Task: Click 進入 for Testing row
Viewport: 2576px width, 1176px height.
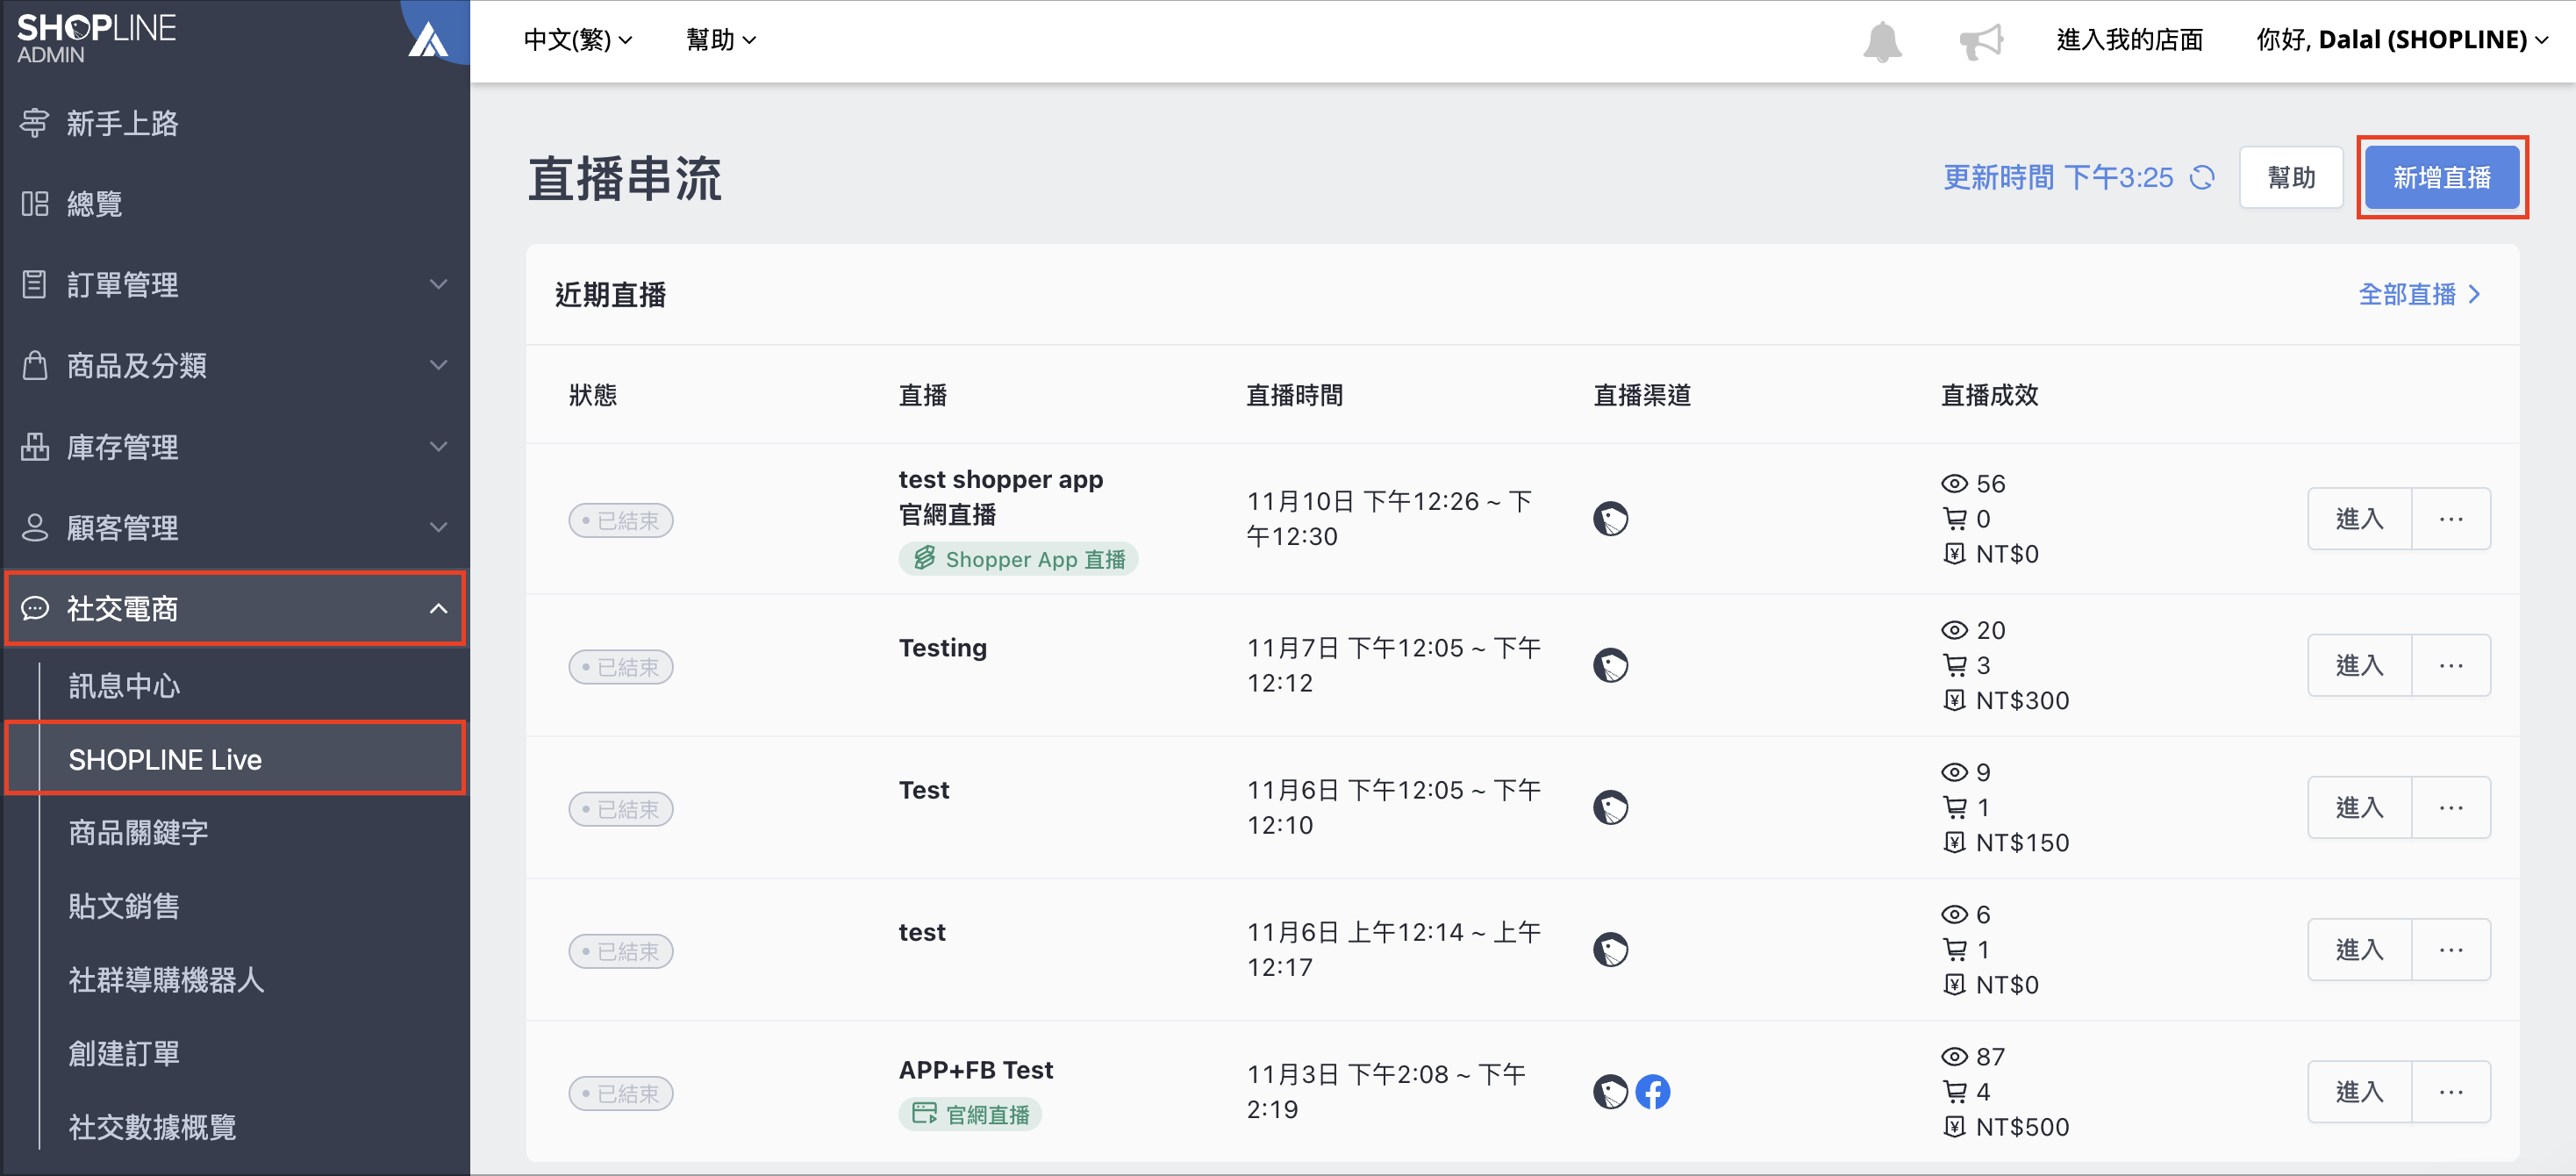Action: tap(2359, 665)
